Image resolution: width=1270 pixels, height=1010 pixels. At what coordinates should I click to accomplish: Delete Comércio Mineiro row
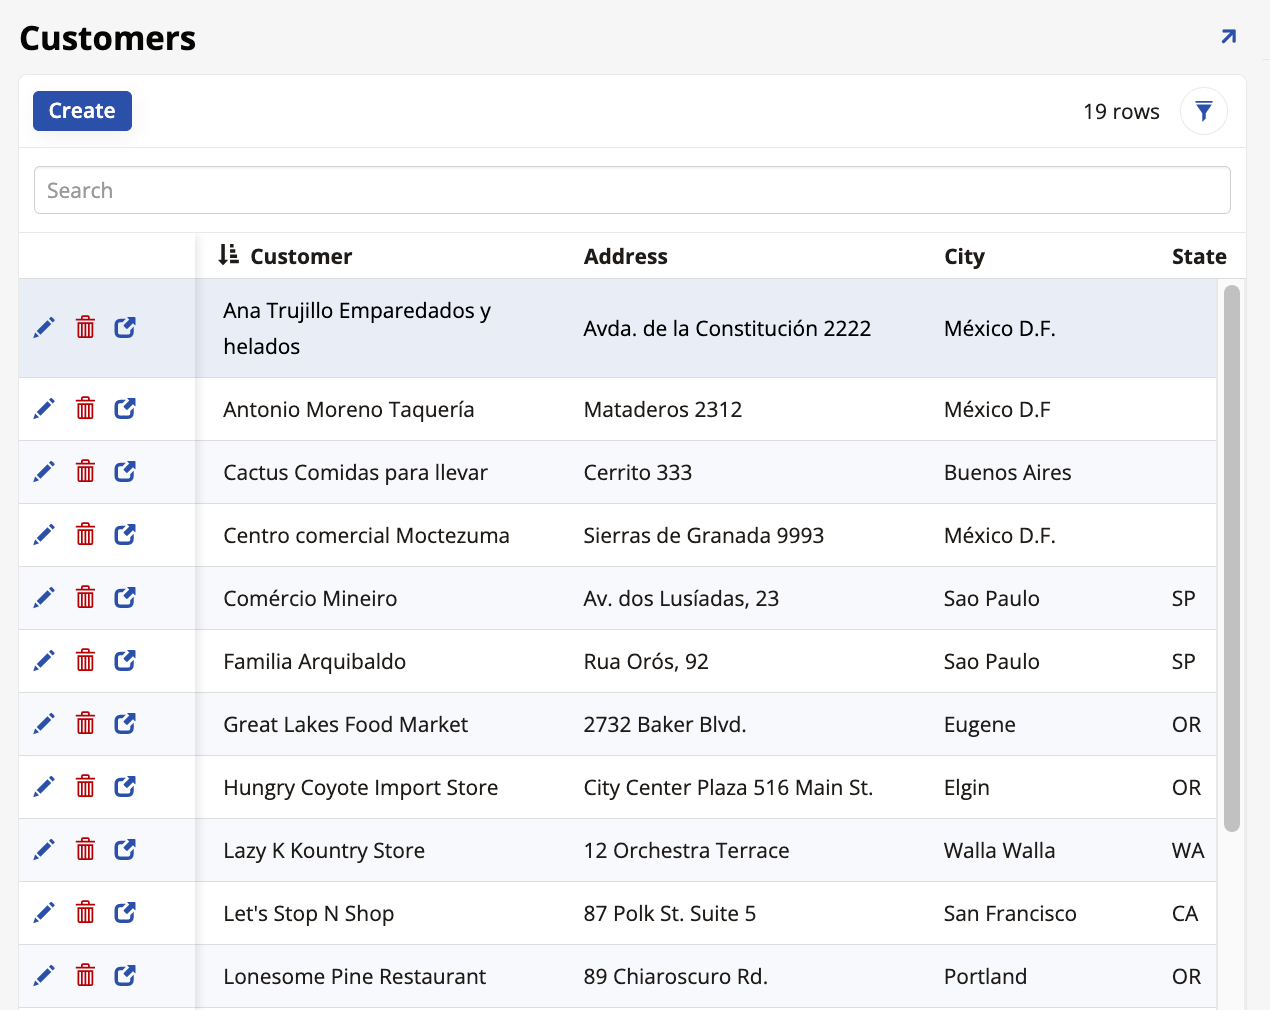[84, 597]
